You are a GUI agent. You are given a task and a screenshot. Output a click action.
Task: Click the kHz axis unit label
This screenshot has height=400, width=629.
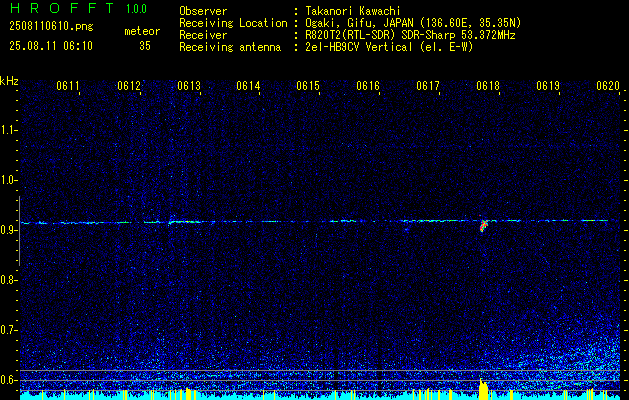(9, 81)
